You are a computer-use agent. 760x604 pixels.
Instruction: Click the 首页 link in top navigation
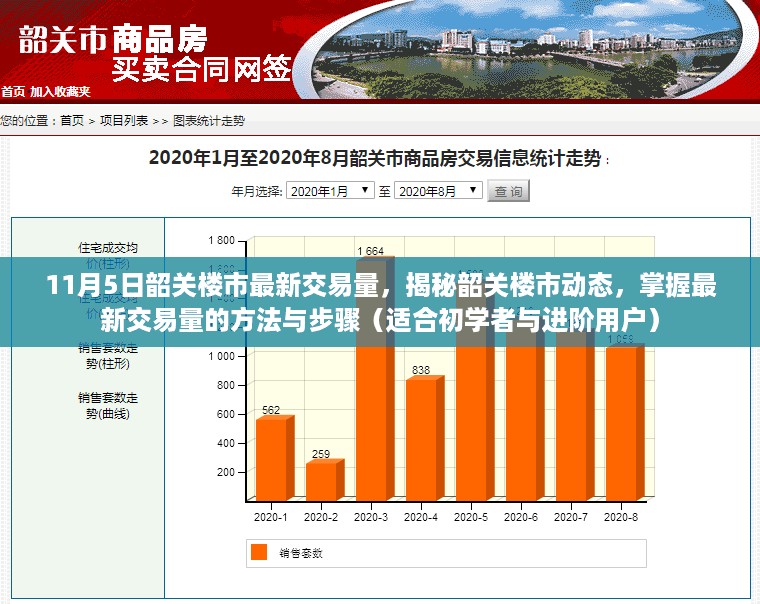click(13, 91)
